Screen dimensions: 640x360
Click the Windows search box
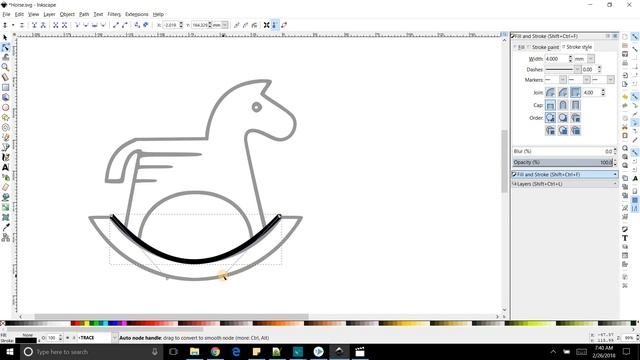pos(91,351)
